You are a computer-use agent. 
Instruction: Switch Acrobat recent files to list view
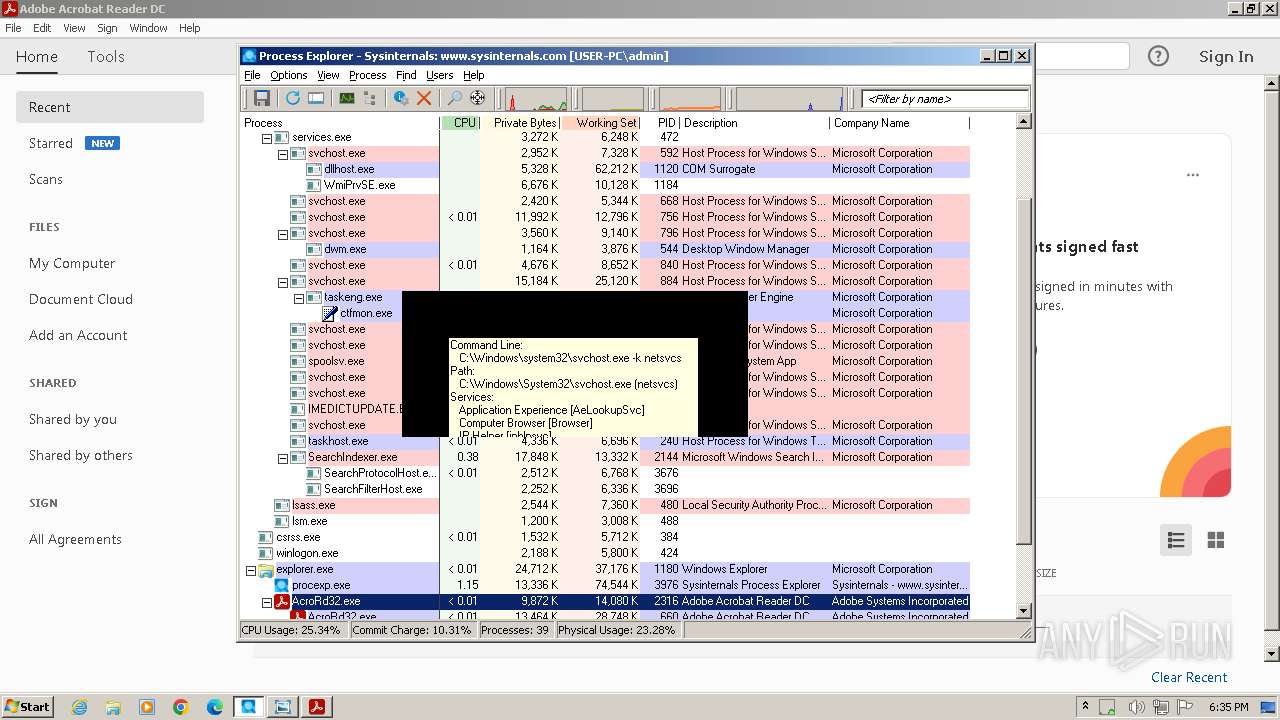pos(1176,540)
